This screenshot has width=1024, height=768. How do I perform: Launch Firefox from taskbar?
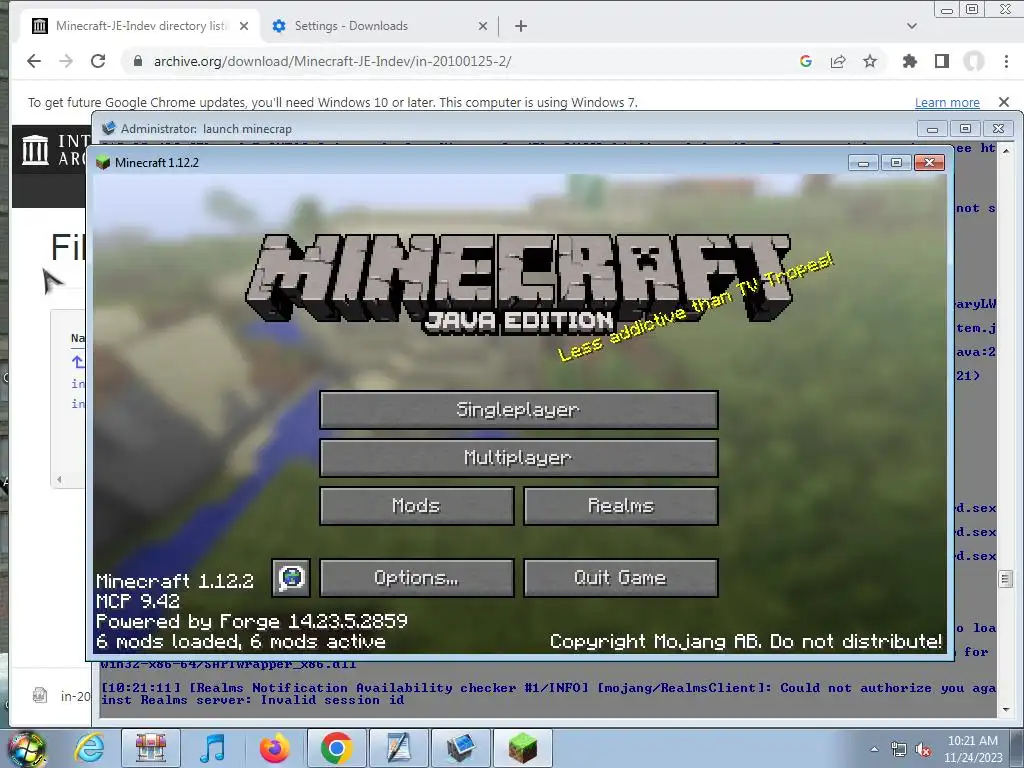point(274,748)
